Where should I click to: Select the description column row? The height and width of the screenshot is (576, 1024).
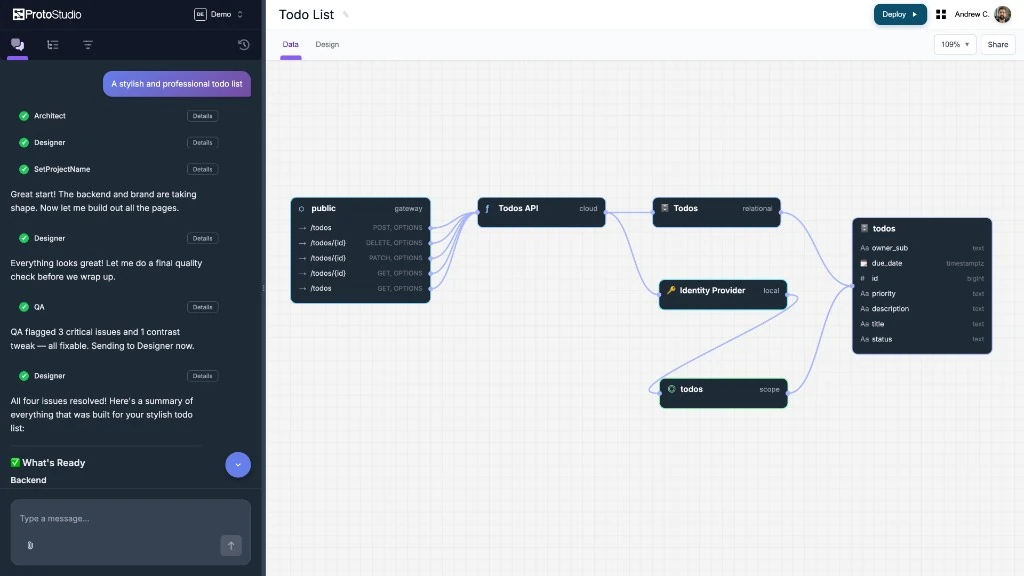[x=922, y=309]
